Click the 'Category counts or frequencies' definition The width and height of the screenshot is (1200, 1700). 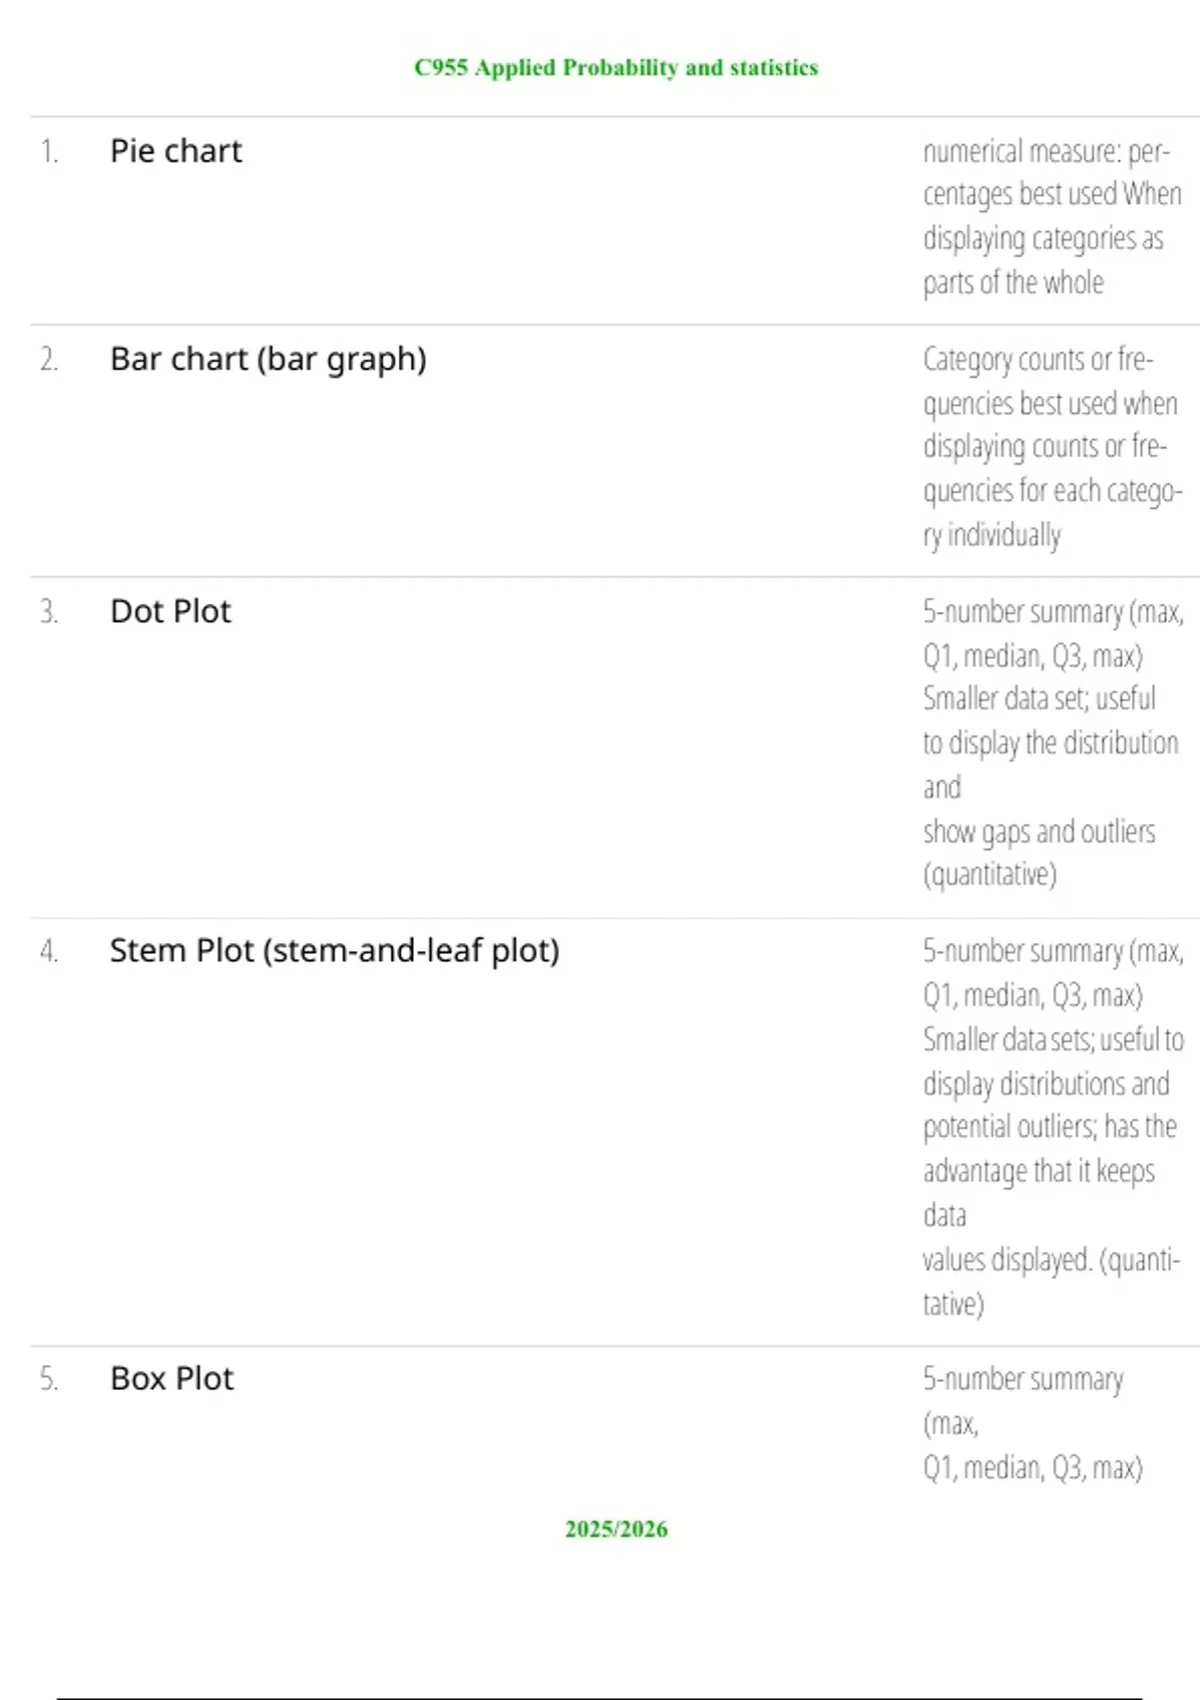(1052, 447)
